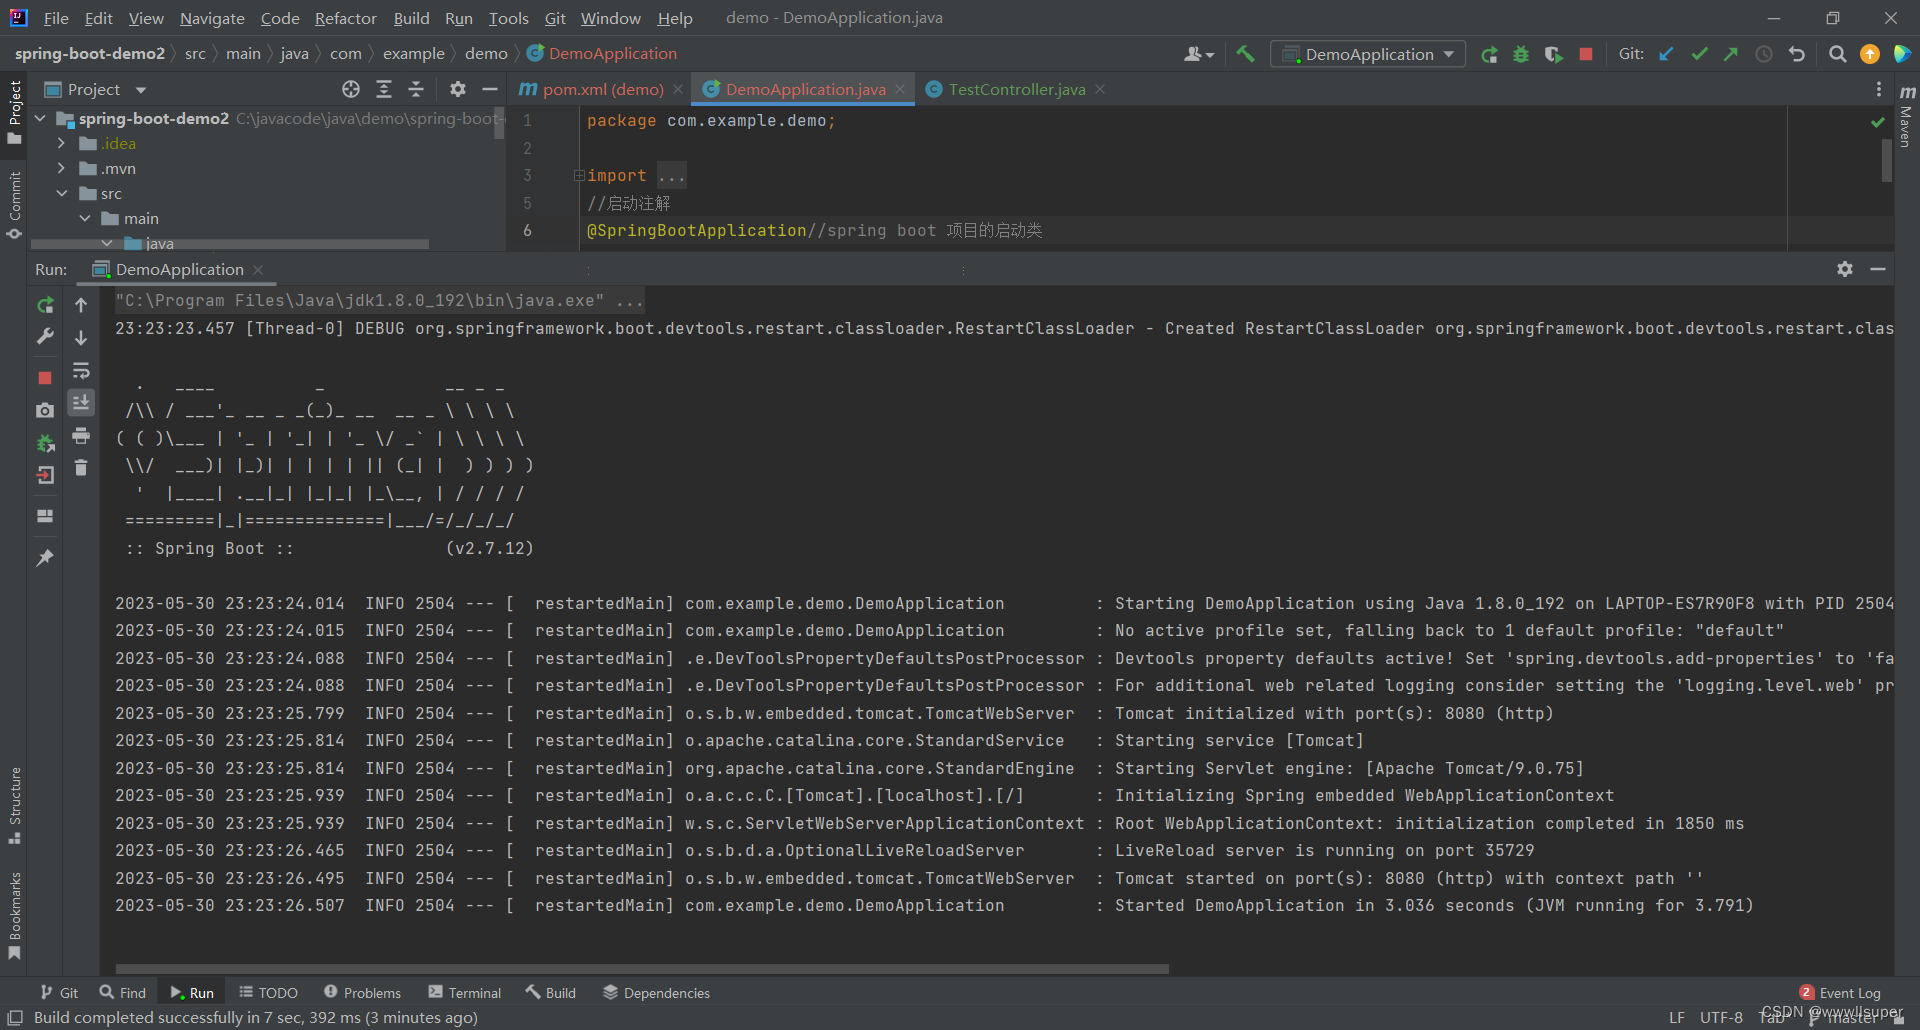This screenshot has width=1920, height=1030.
Task: Toggle soft-wrap in the console
Action: [x=81, y=371]
